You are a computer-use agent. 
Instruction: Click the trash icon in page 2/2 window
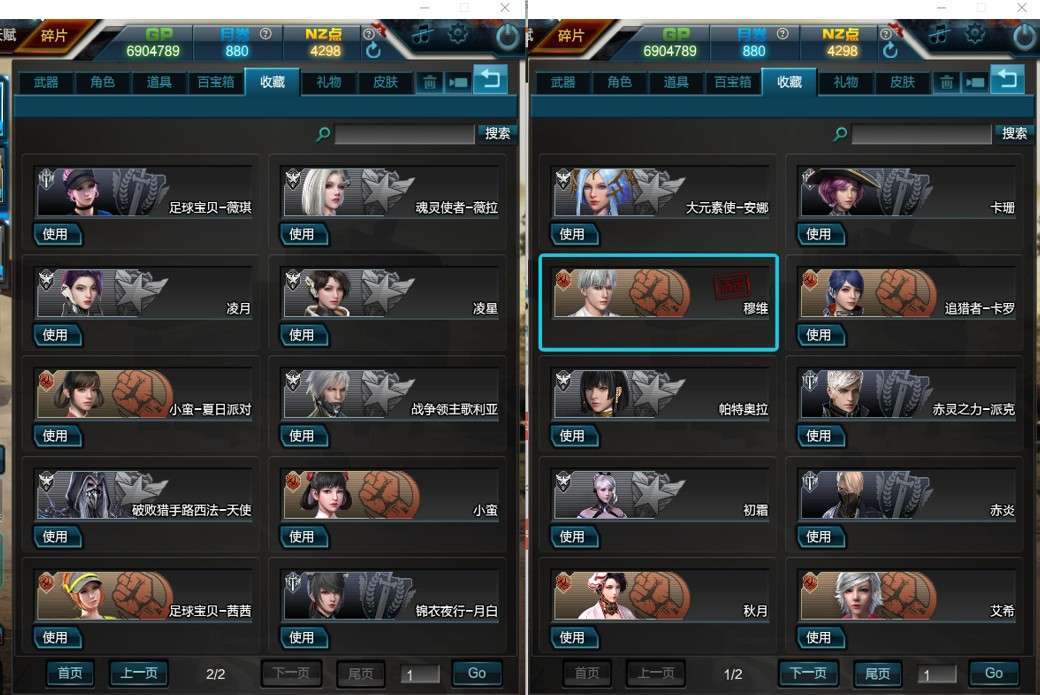point(430,82)
